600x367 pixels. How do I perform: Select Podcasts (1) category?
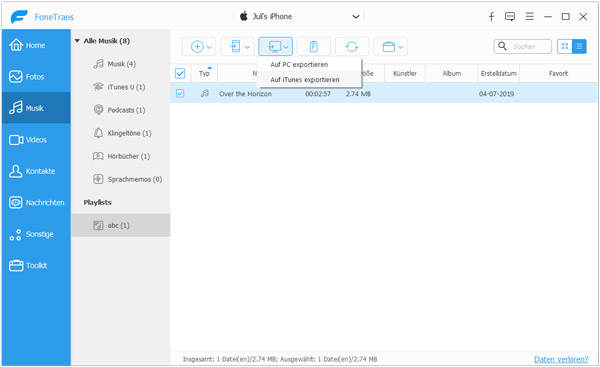[121, 110]
